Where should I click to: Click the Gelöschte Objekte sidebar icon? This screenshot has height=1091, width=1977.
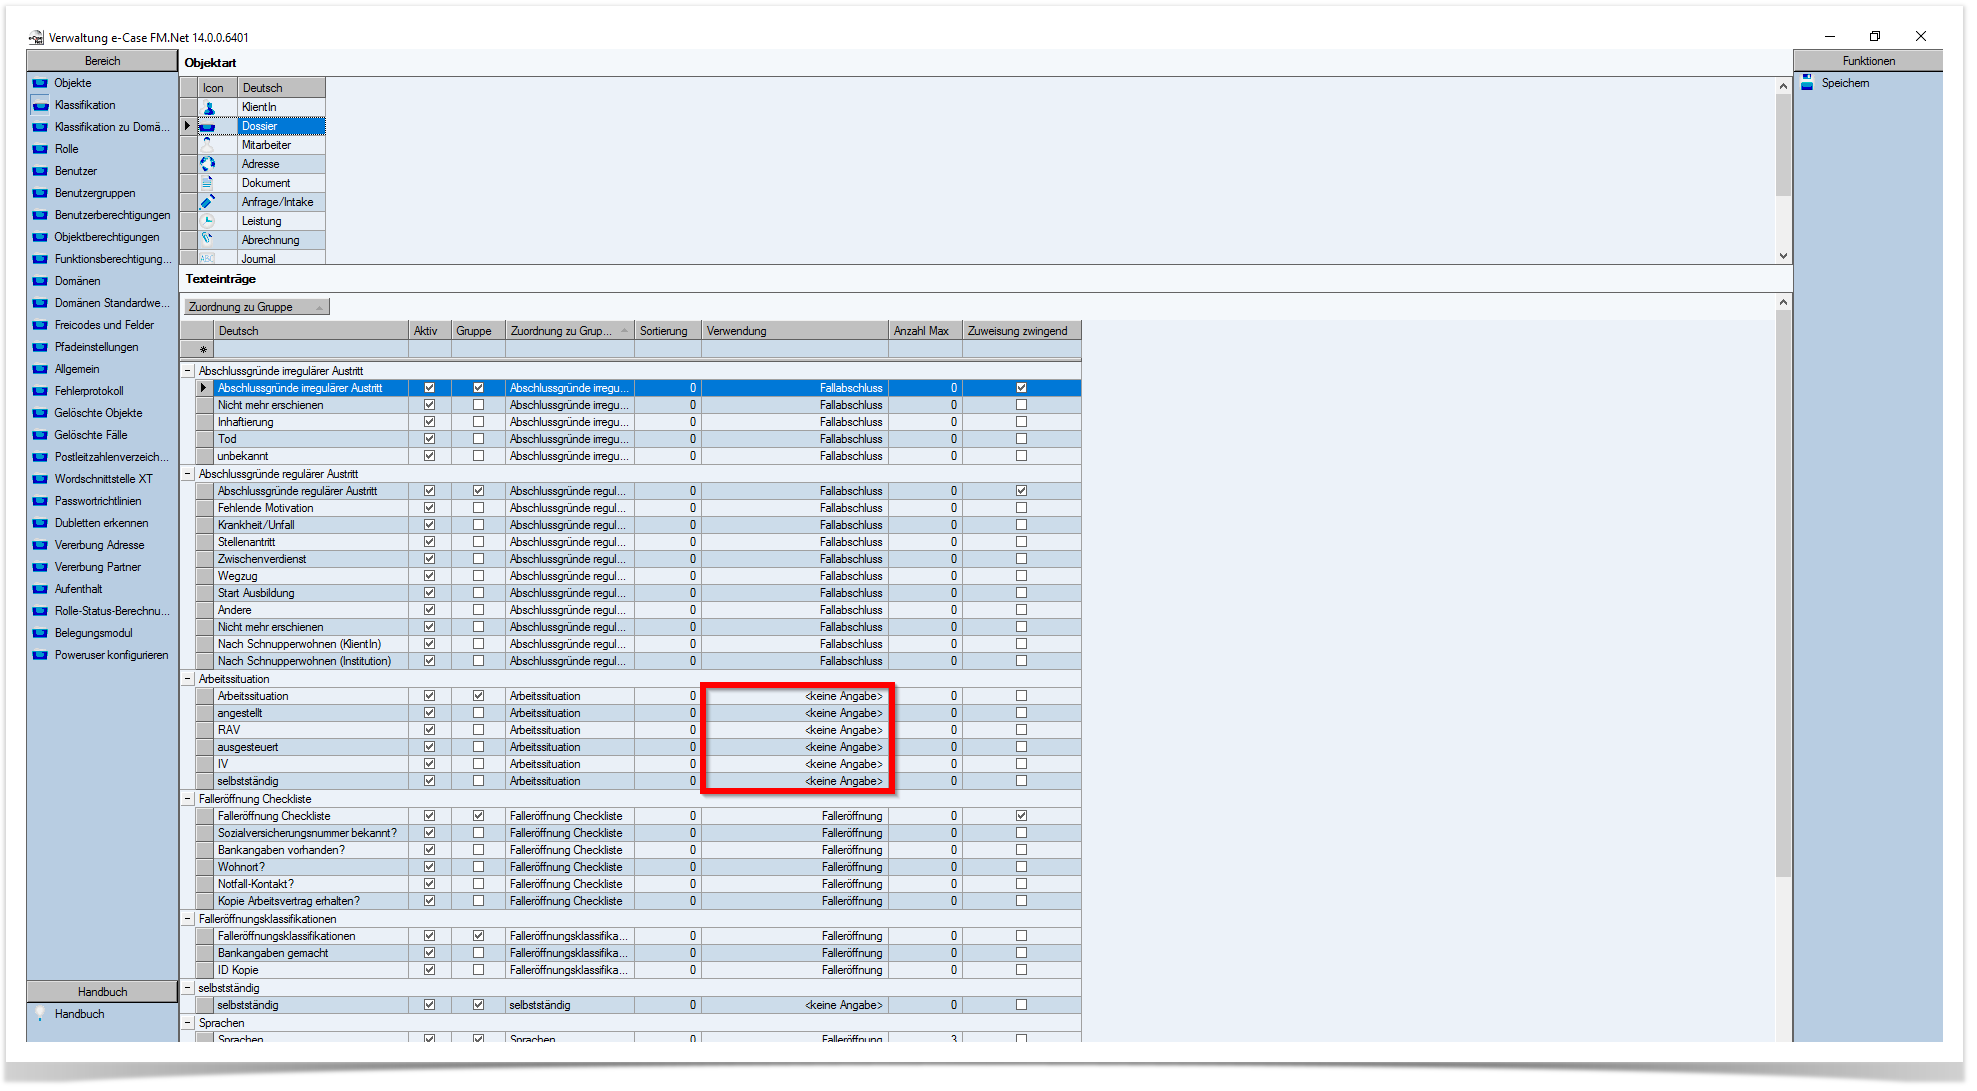[40, 413]
